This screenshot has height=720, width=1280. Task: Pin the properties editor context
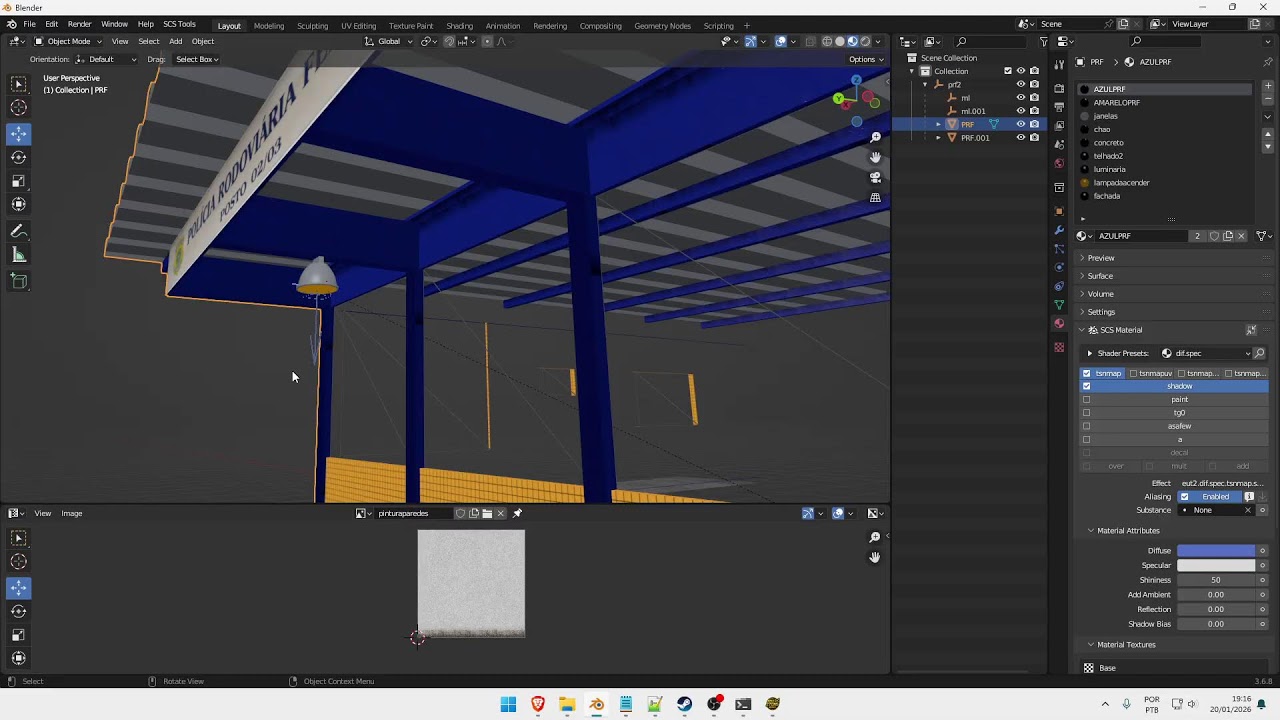[1268, 62]
